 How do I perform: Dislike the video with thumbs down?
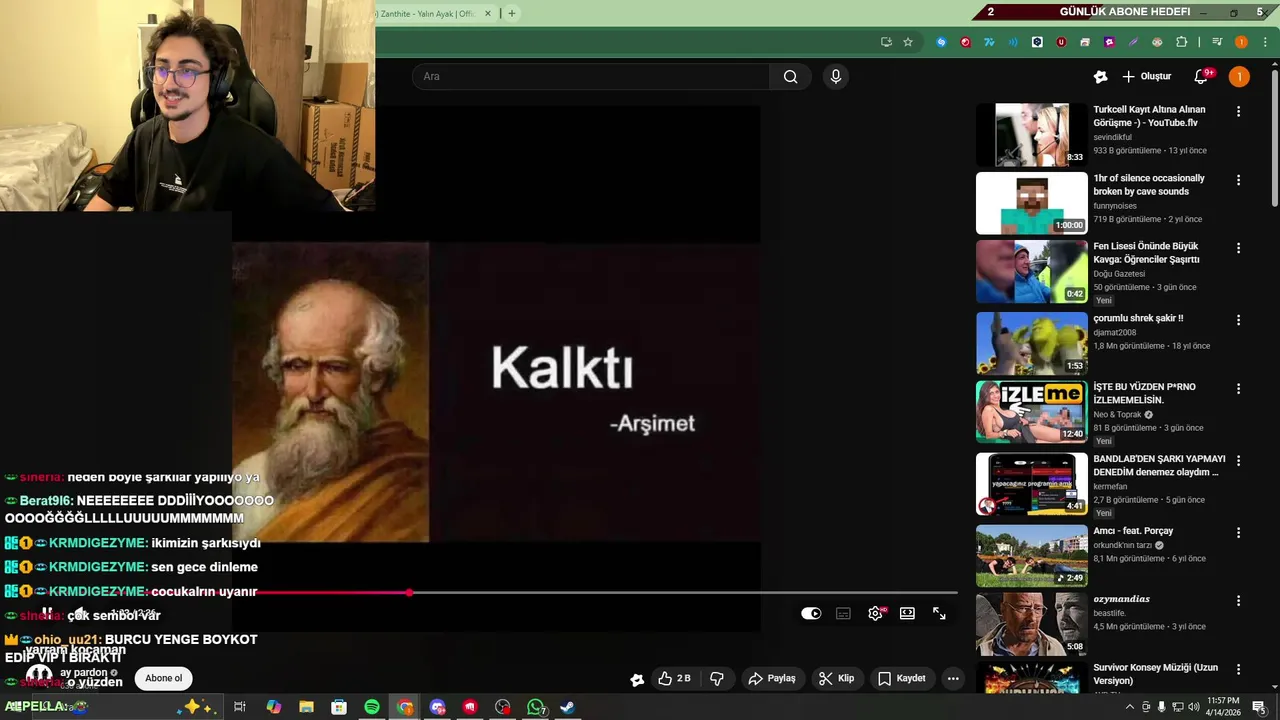click(x=717, y=678)
